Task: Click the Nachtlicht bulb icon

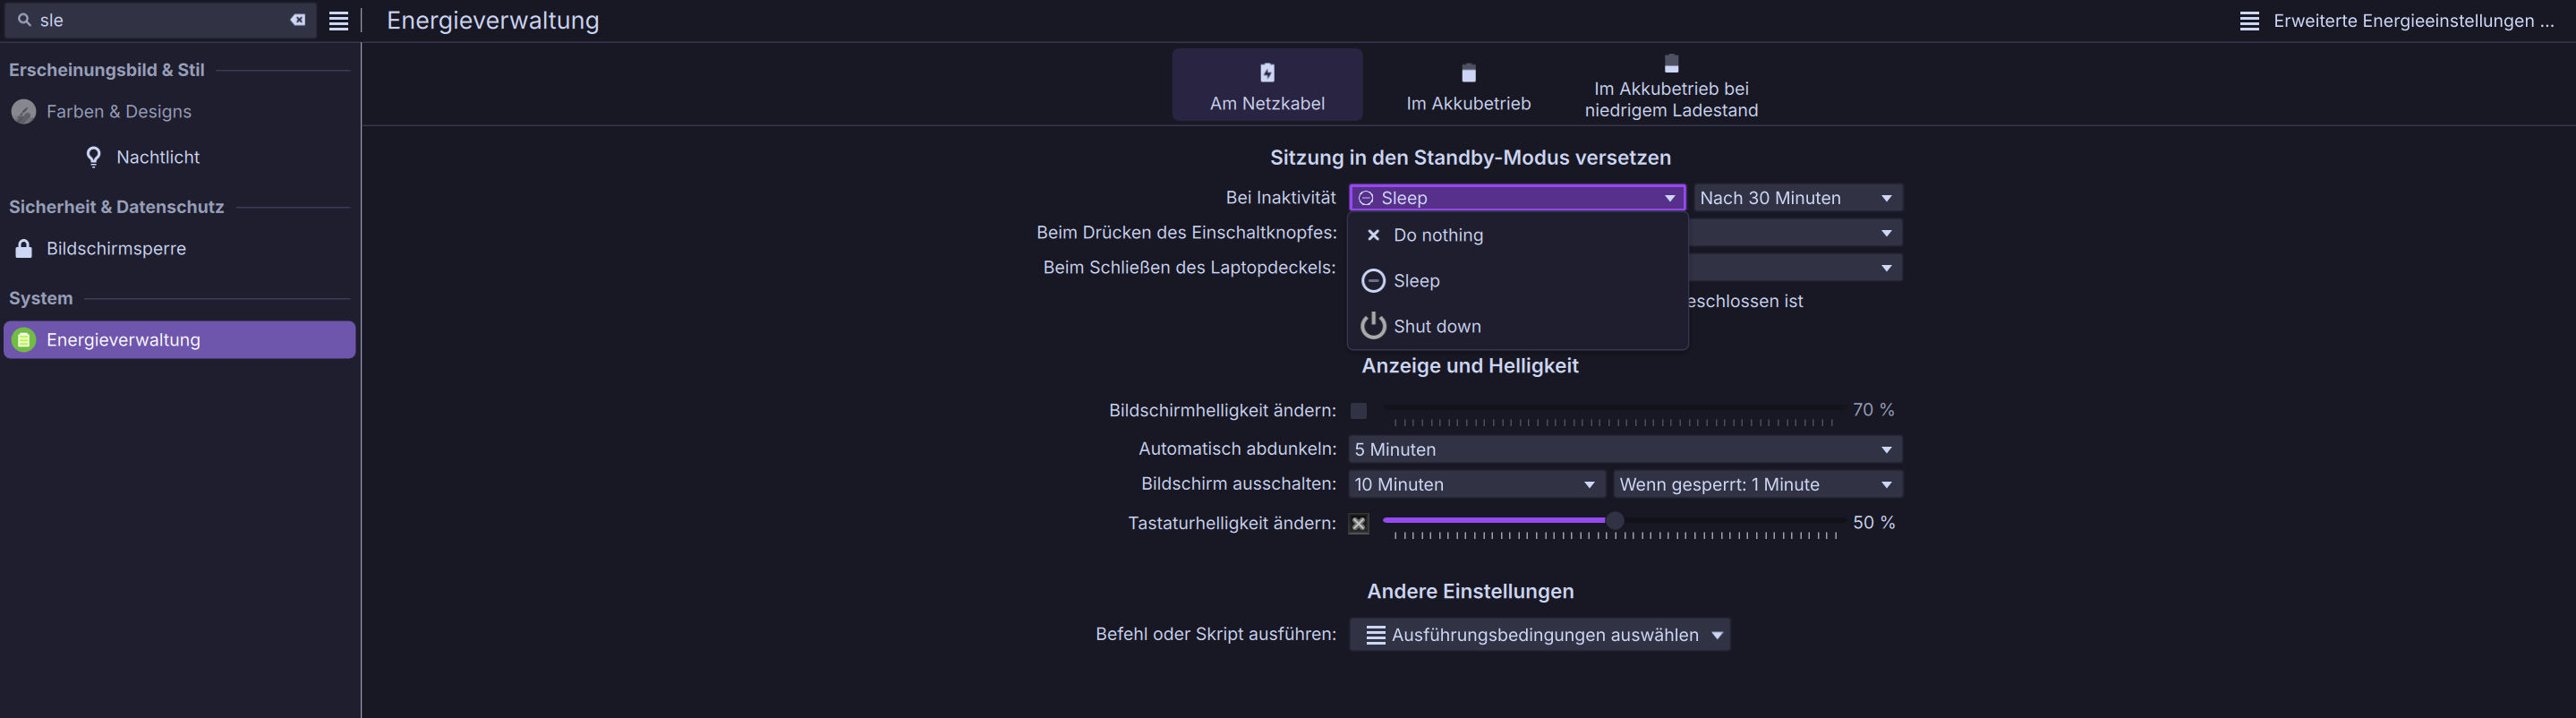Action: [x=94, y=157]
